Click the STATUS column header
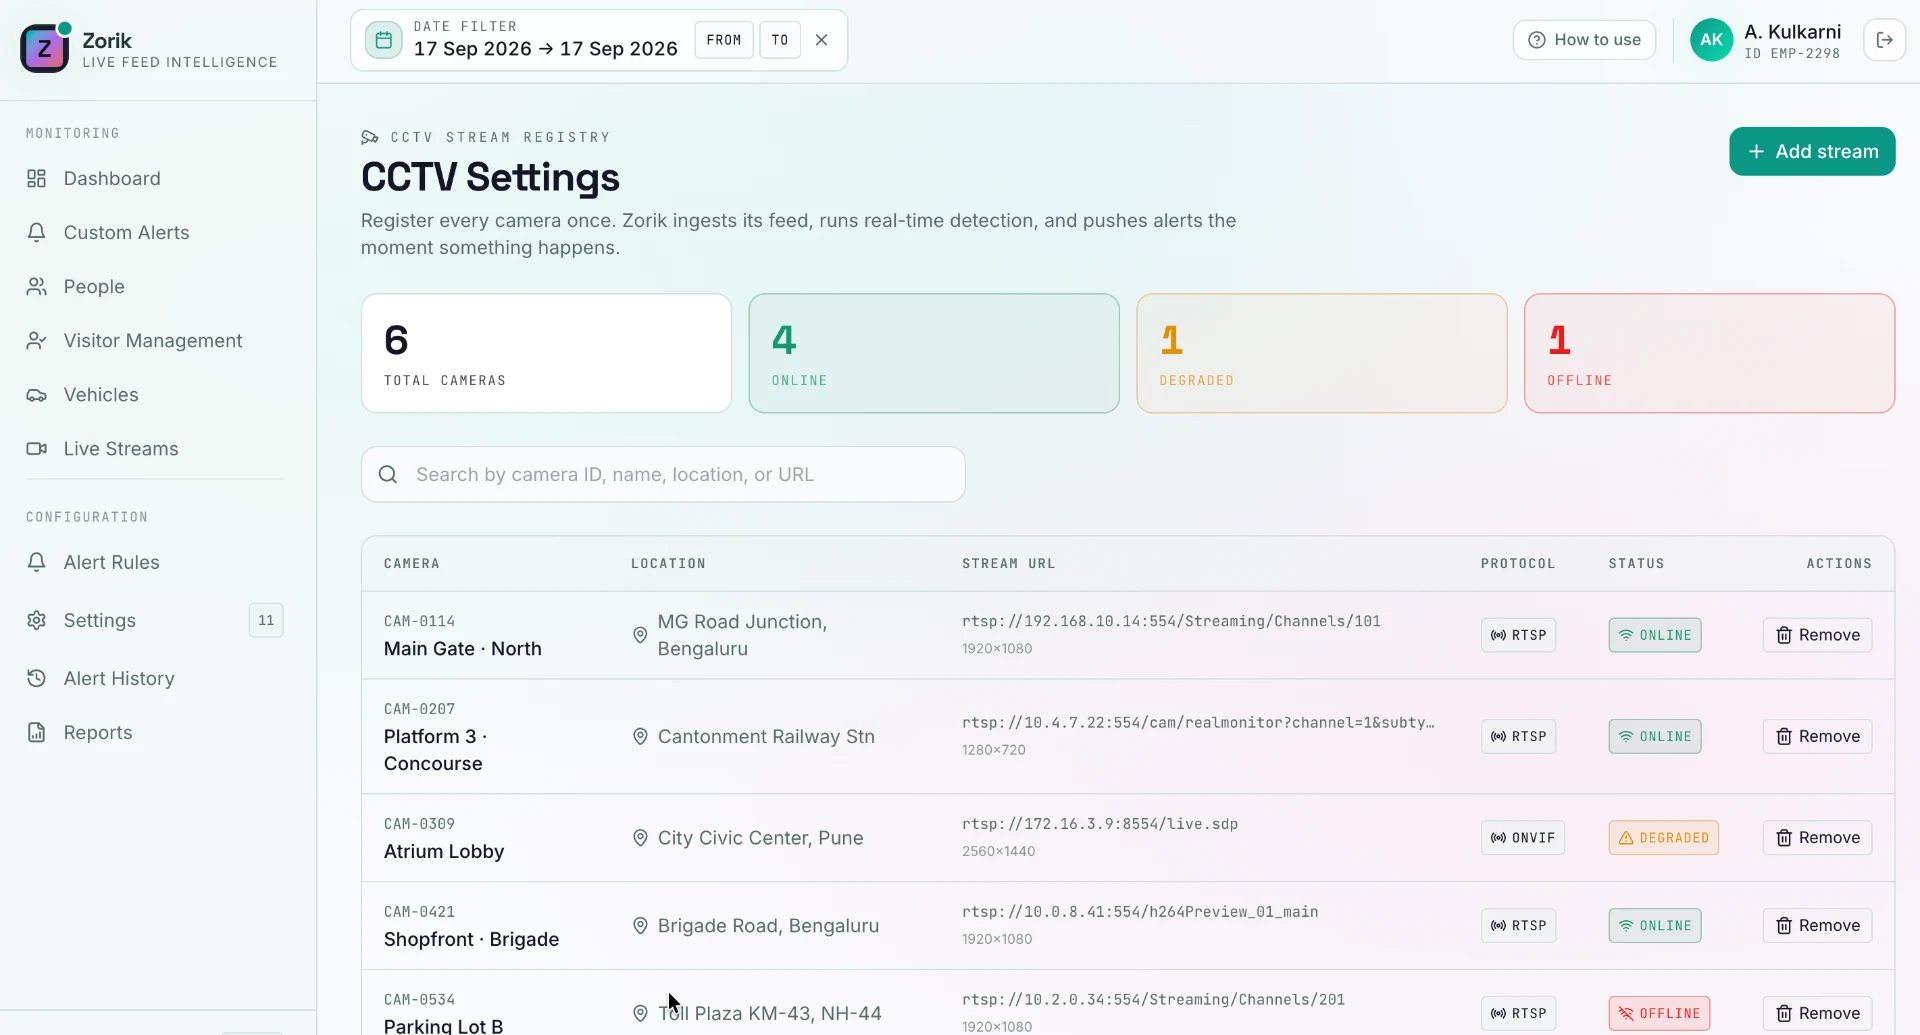Screen dimensions: 1920x1035 [x=1636, y=563]
